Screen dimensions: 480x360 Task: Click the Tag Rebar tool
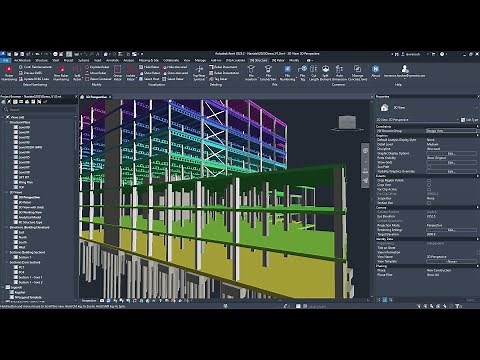click(218, 79)
